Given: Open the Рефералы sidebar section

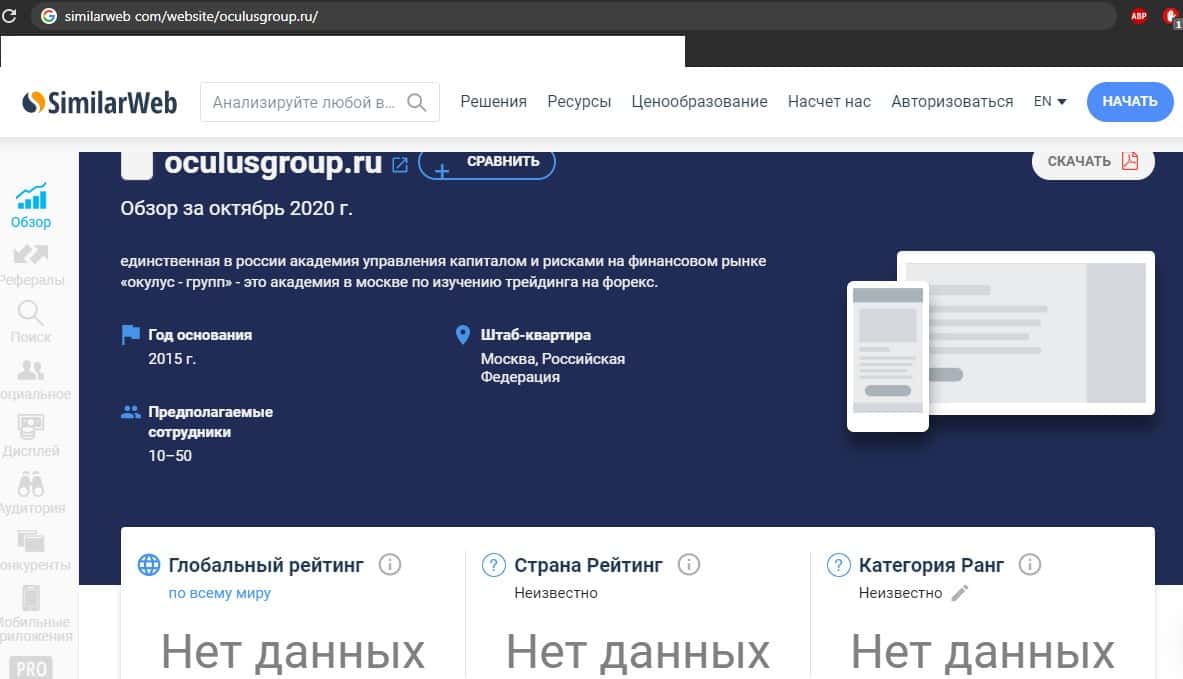Looking at the screenshot, I should (31, 256).
